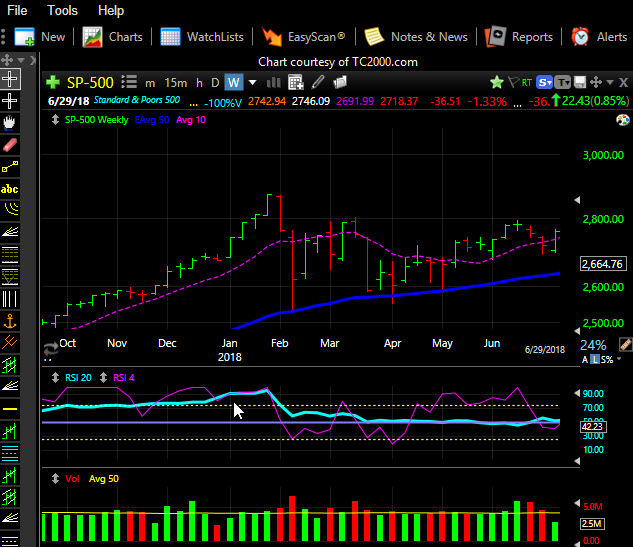Choose the yellow trendline drawing tool
Screen dimensions: 633x547
point(10,166)
